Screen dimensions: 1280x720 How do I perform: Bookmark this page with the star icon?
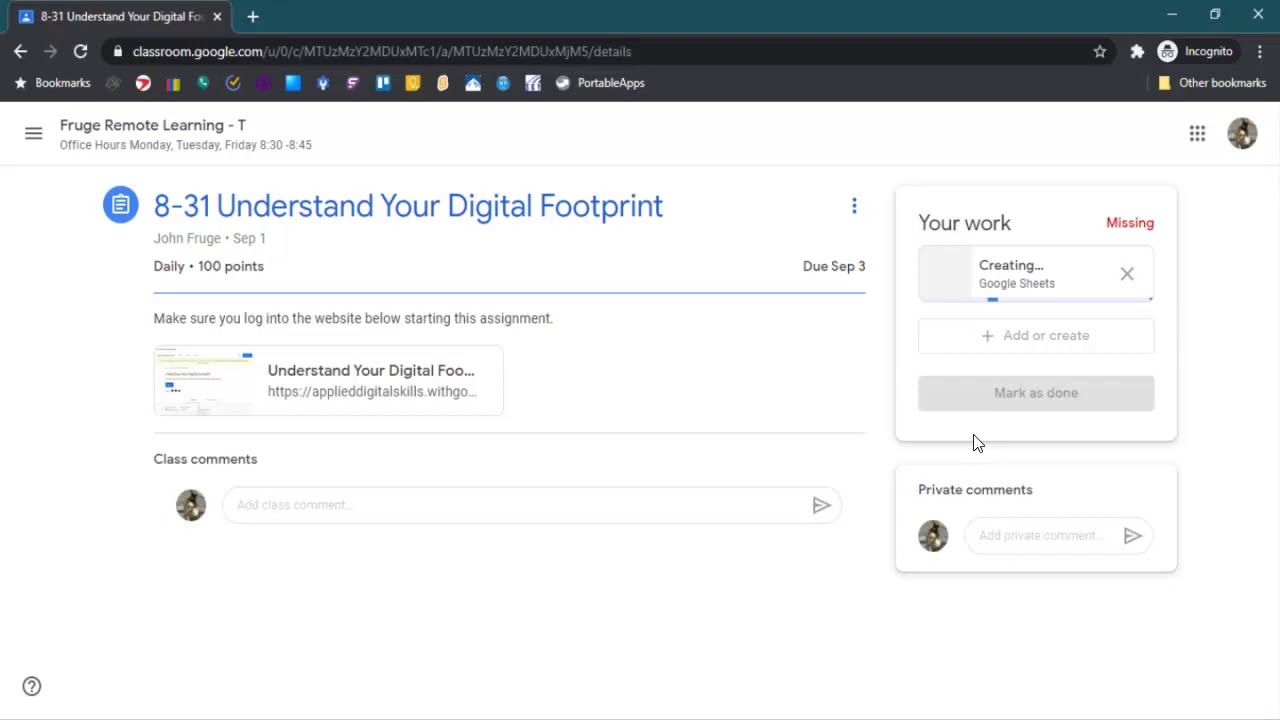coord(1100,51)
